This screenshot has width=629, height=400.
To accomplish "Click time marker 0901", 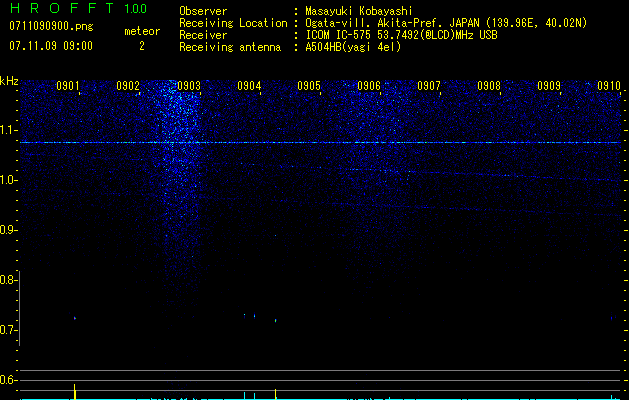I will (67, 86).
